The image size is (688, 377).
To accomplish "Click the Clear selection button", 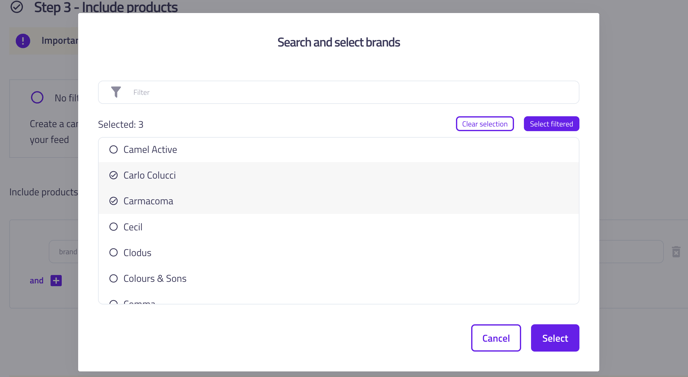I will click(484, 124).
